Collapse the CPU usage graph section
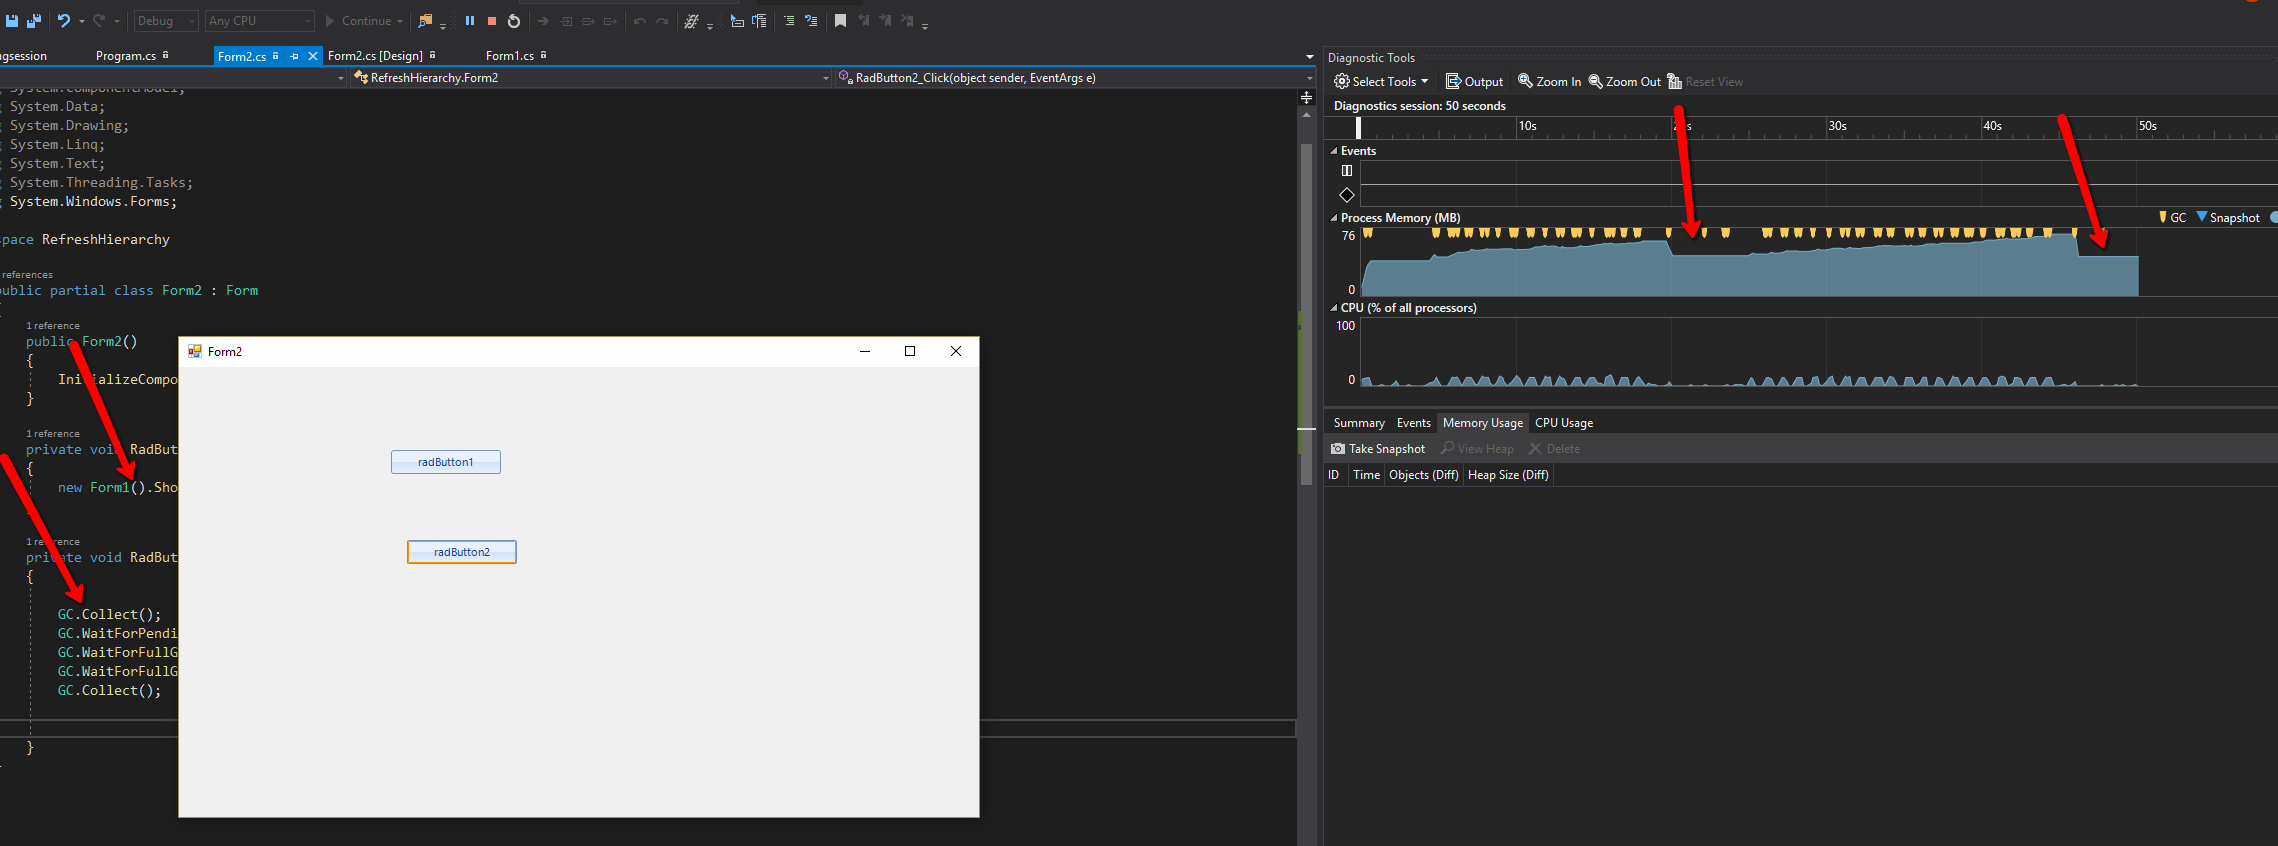 (x=1334, y=308)
